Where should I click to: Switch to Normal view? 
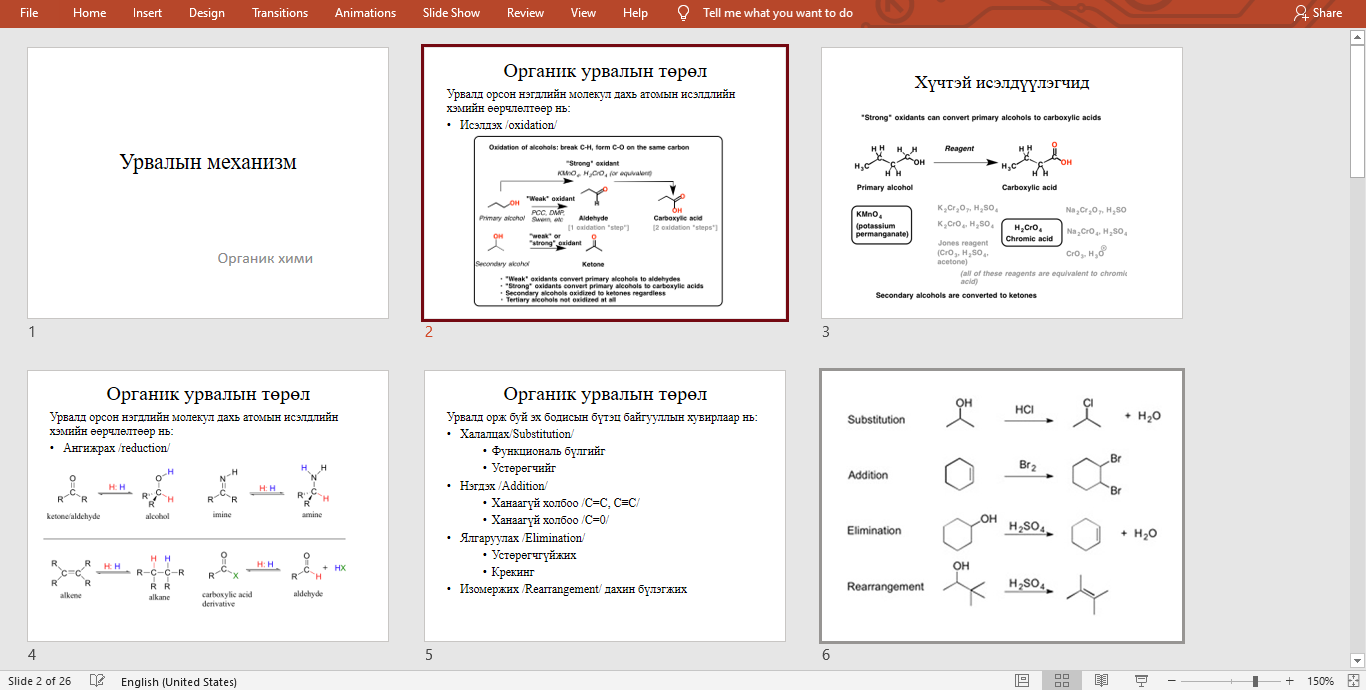click(1022, 681)
